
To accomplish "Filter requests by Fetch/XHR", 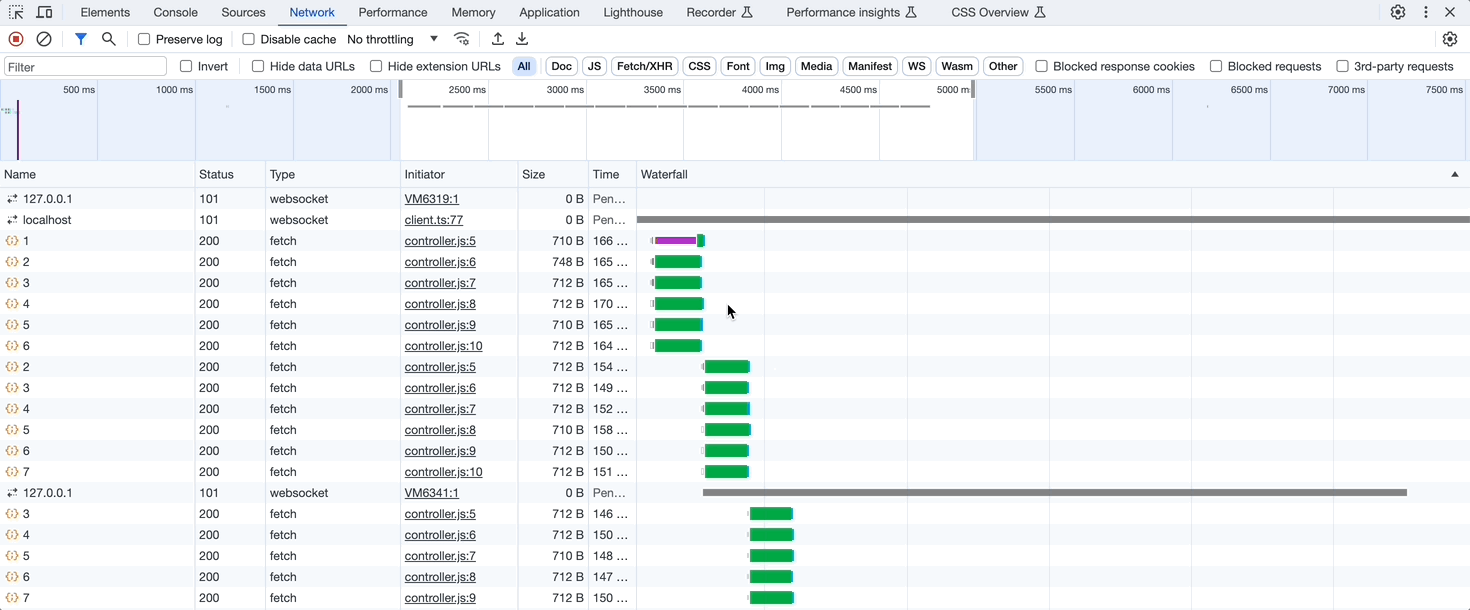I will pyautogui.click(x=644, y=66).
